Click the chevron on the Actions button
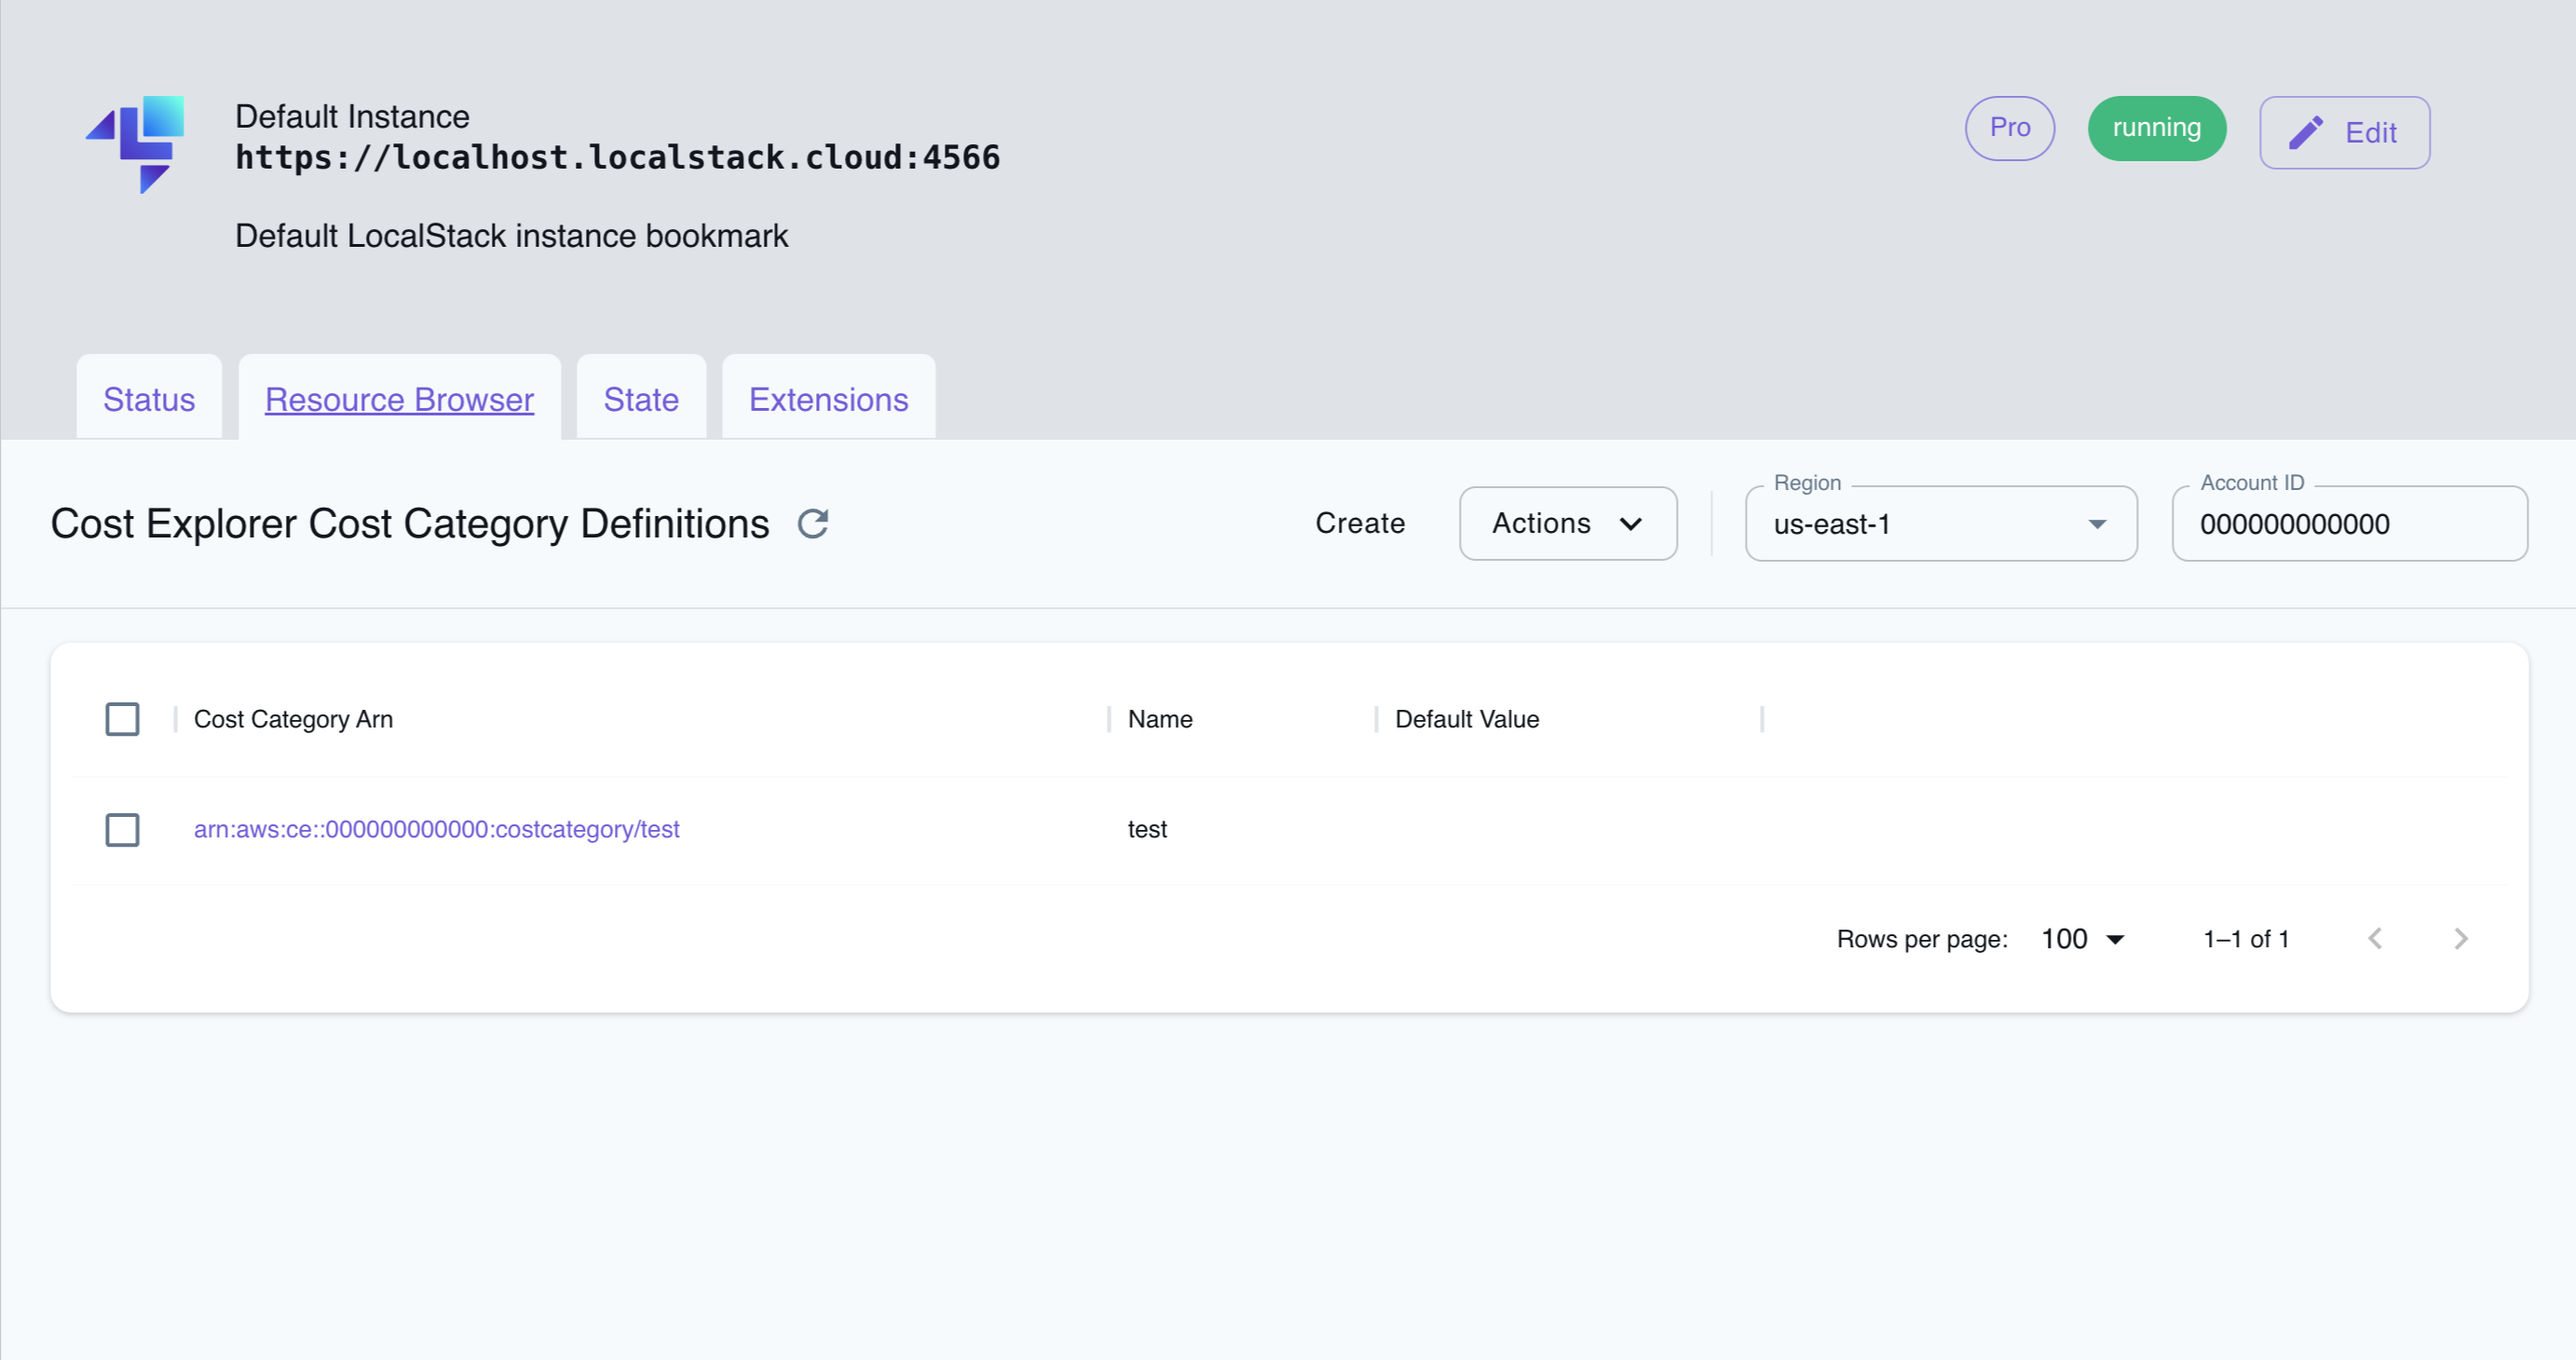 (1630, 524)
